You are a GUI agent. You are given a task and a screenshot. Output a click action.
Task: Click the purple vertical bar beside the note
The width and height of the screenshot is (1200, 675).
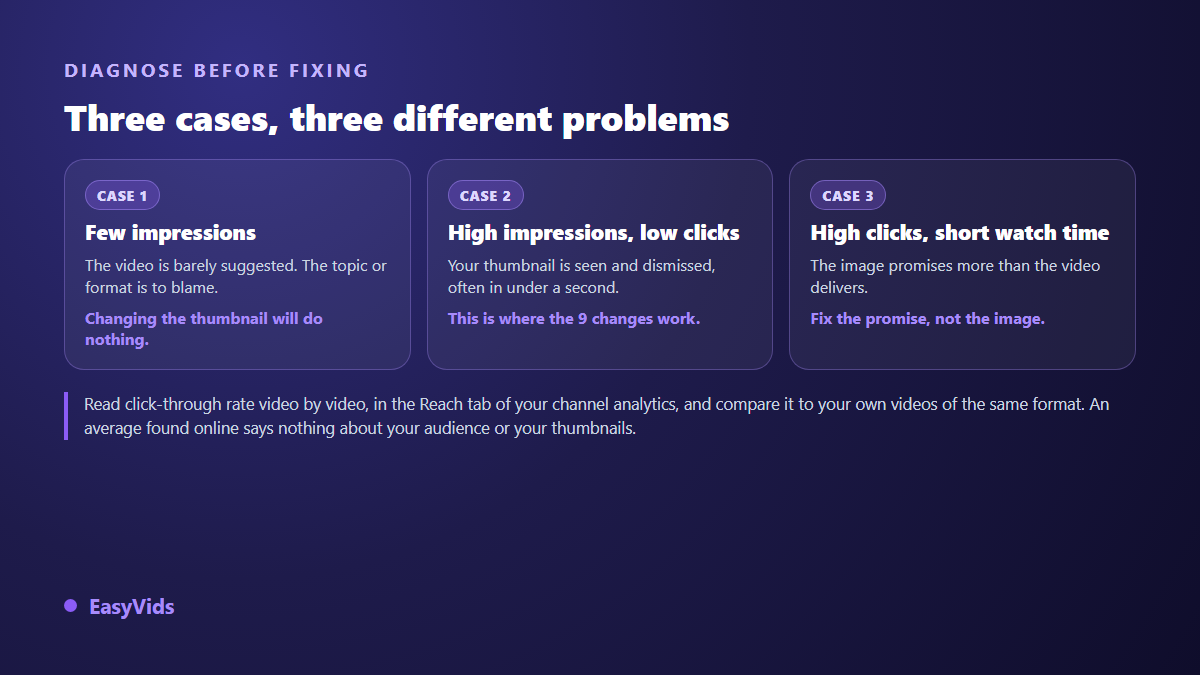pos(66,416)
